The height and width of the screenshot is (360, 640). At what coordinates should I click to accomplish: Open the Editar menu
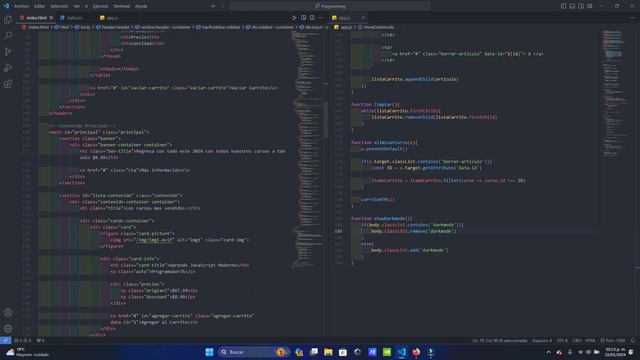[x=39, y=6]
